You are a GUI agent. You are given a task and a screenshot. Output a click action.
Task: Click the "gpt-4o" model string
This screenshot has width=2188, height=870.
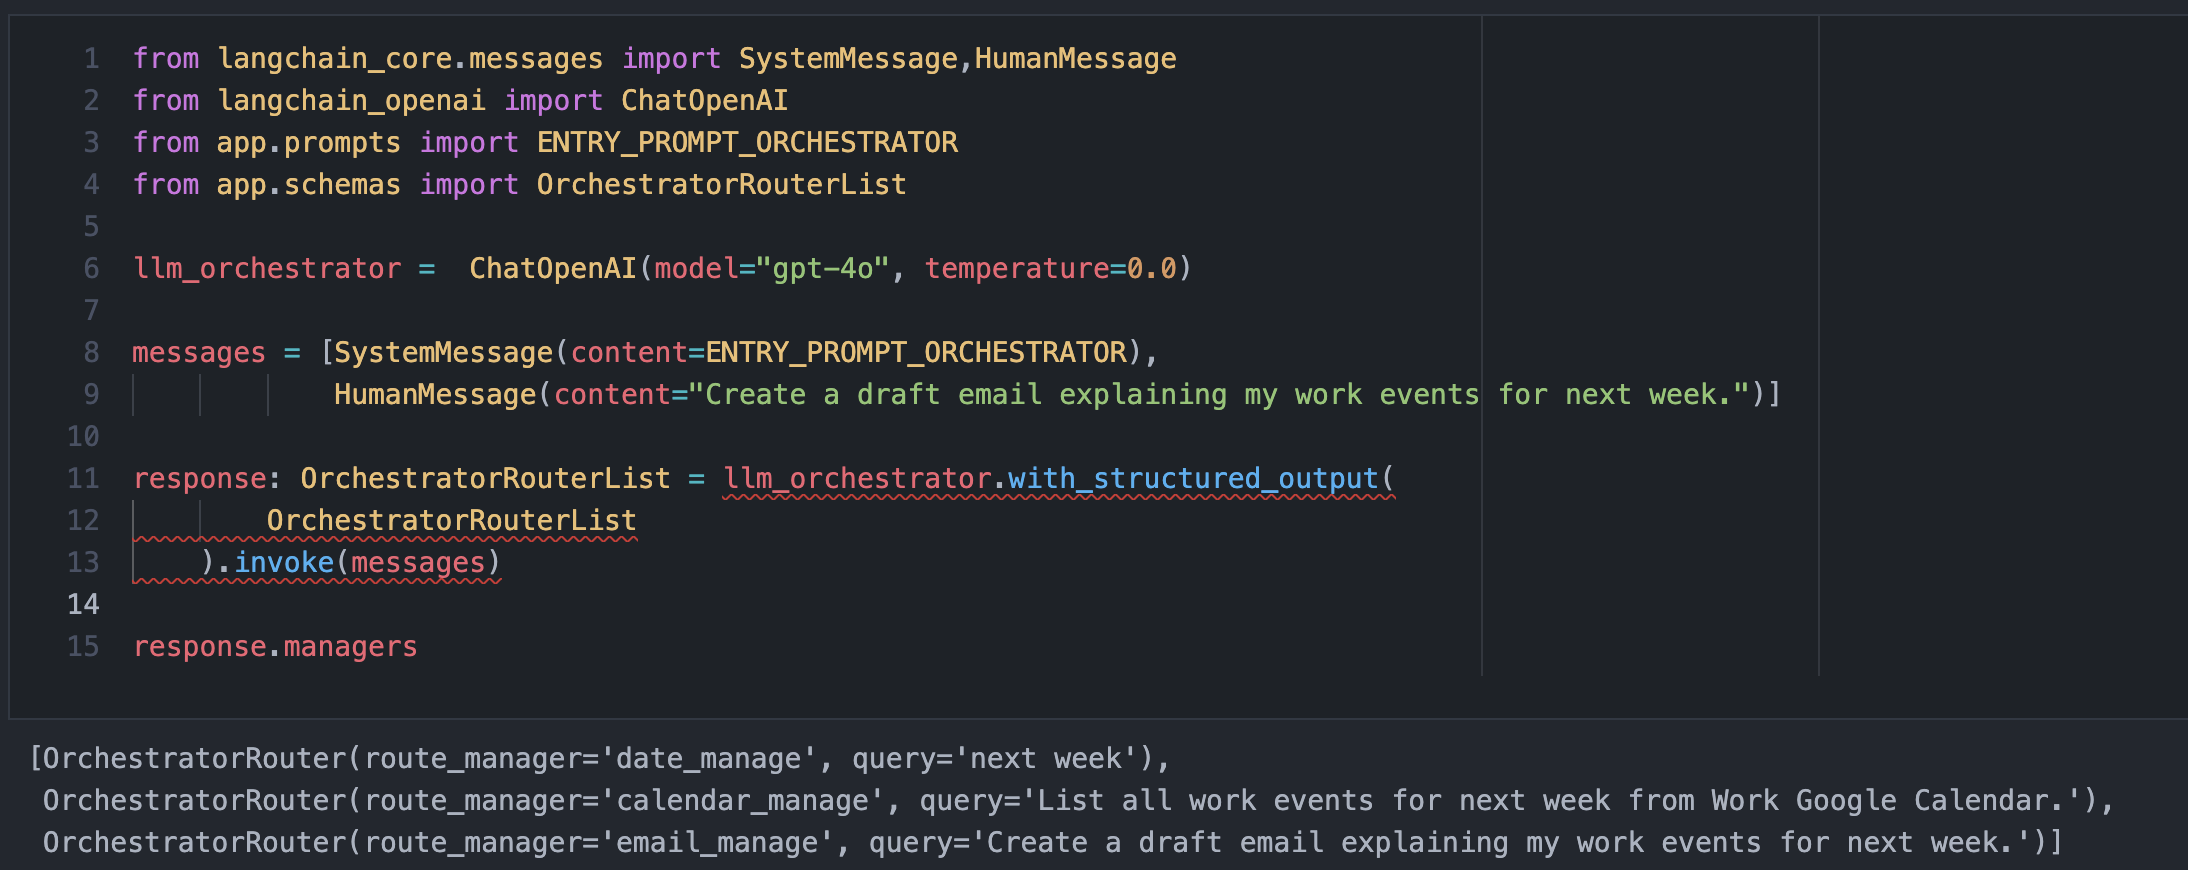[822, 269]
